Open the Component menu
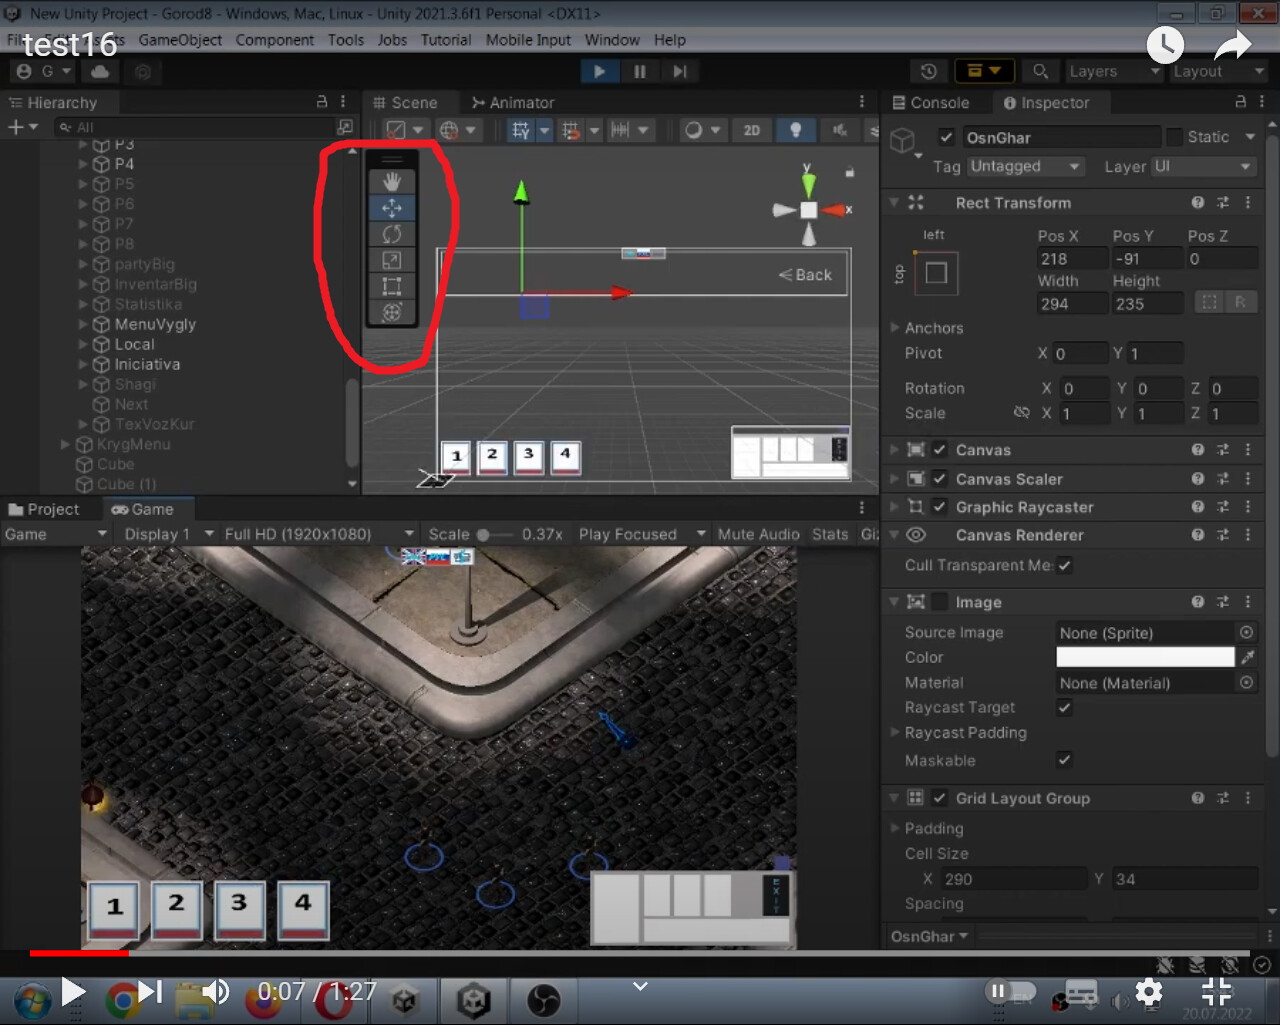 click(x=275, y=40)
